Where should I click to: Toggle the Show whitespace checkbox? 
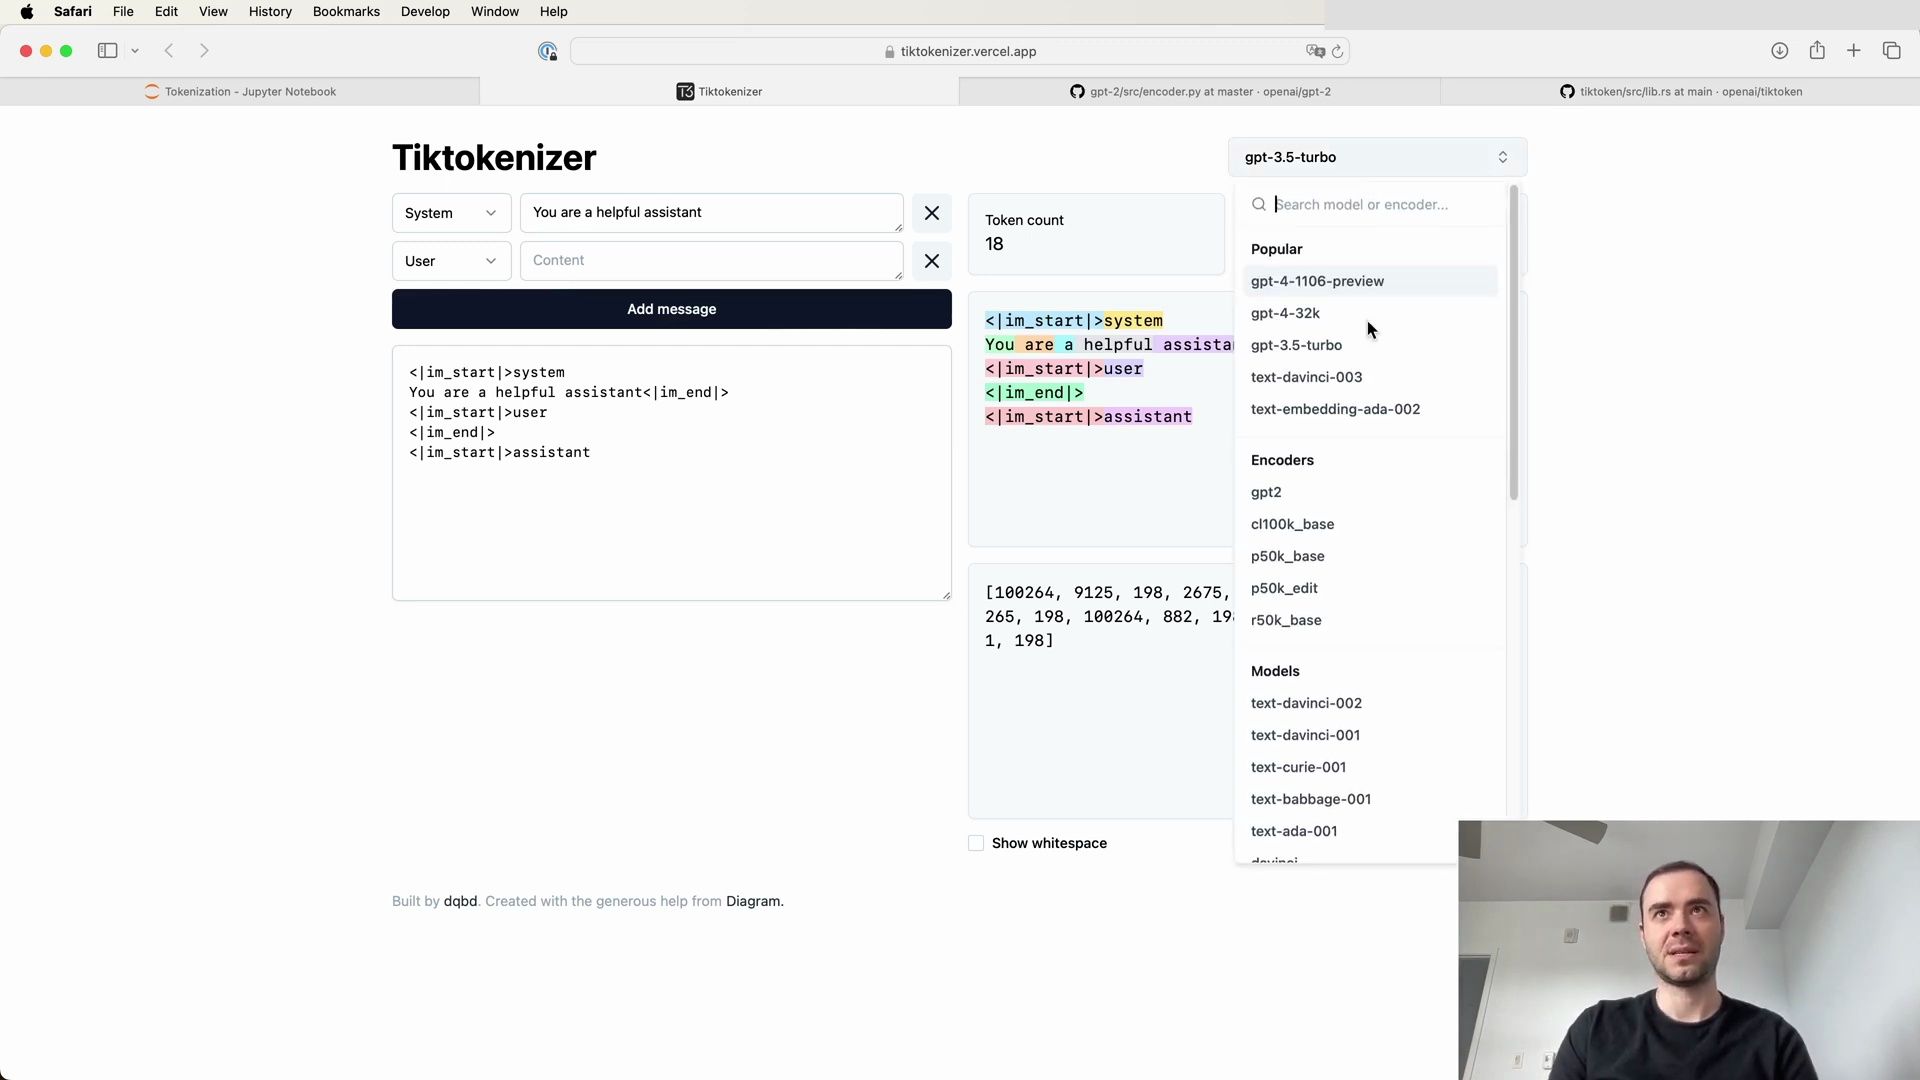click(976, 843)
